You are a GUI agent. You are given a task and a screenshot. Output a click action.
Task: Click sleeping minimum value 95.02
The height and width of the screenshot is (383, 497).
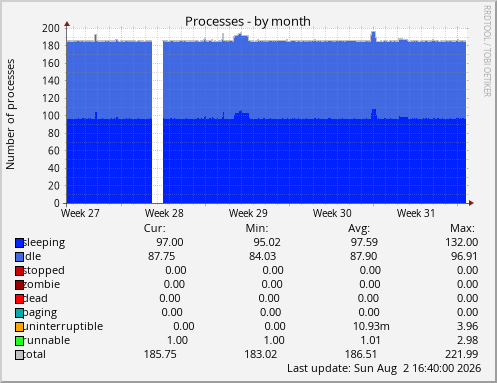coord(267,242)
